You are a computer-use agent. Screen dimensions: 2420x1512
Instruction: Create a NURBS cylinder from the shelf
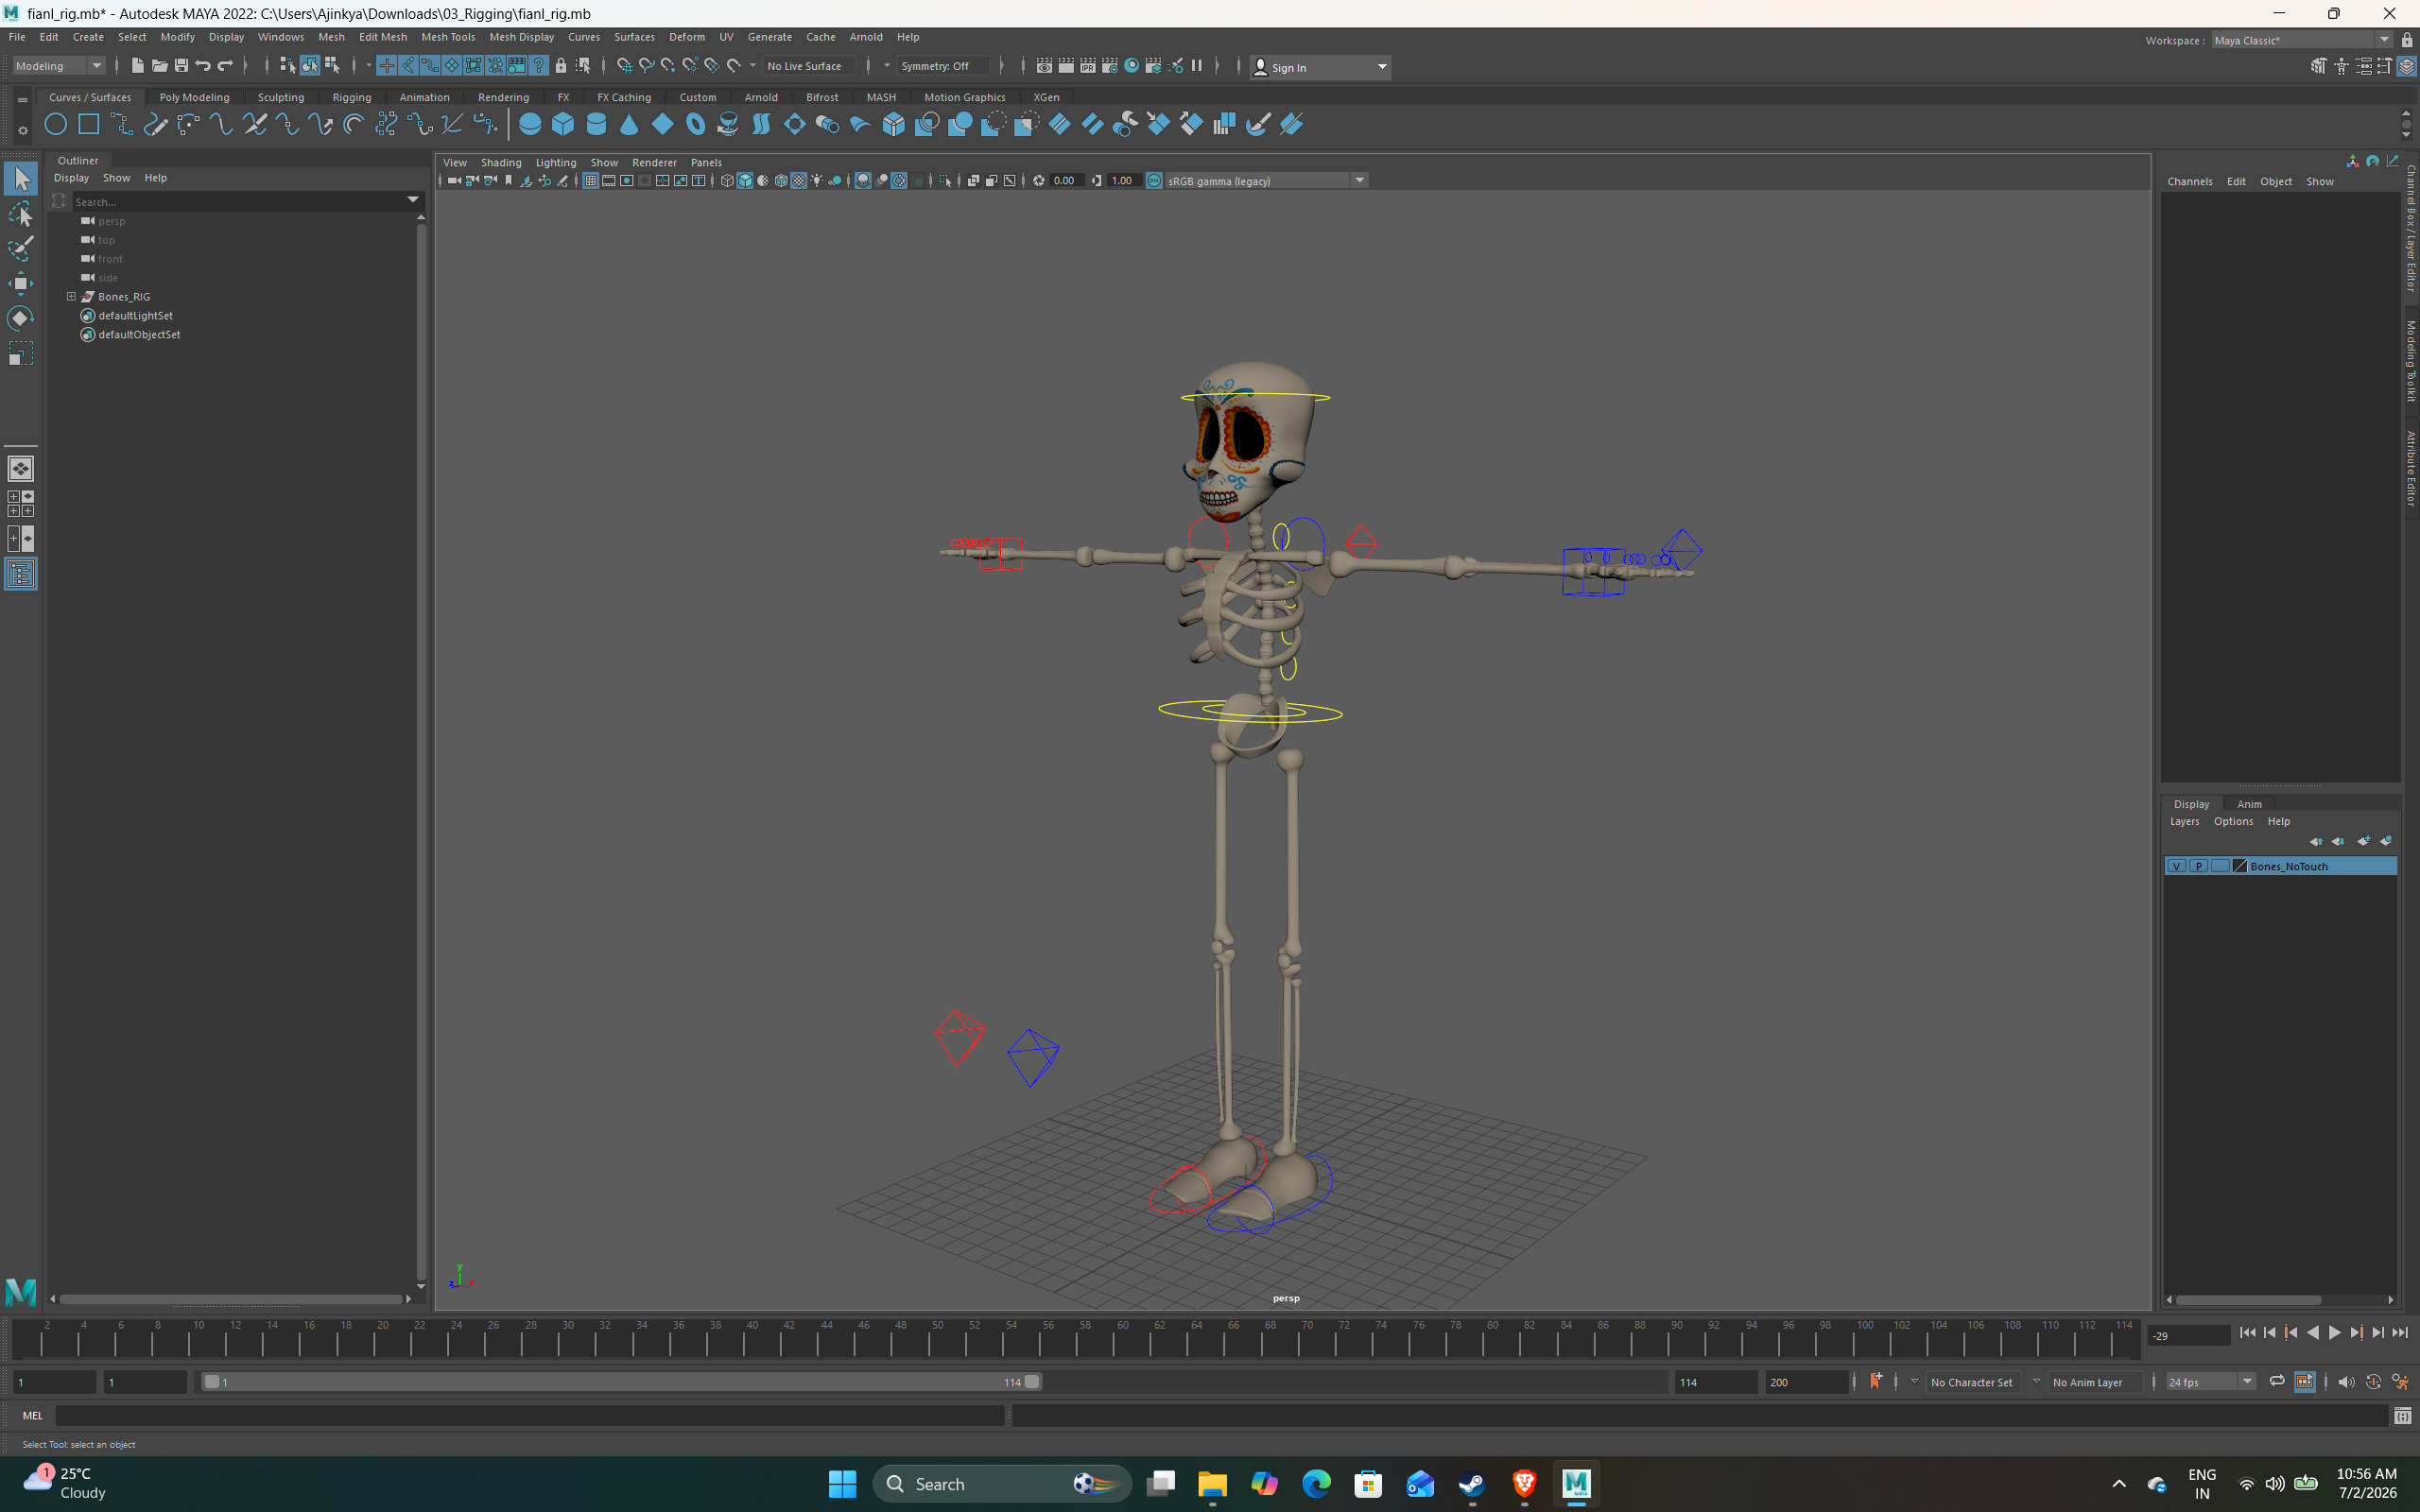[x=596, y=124]
